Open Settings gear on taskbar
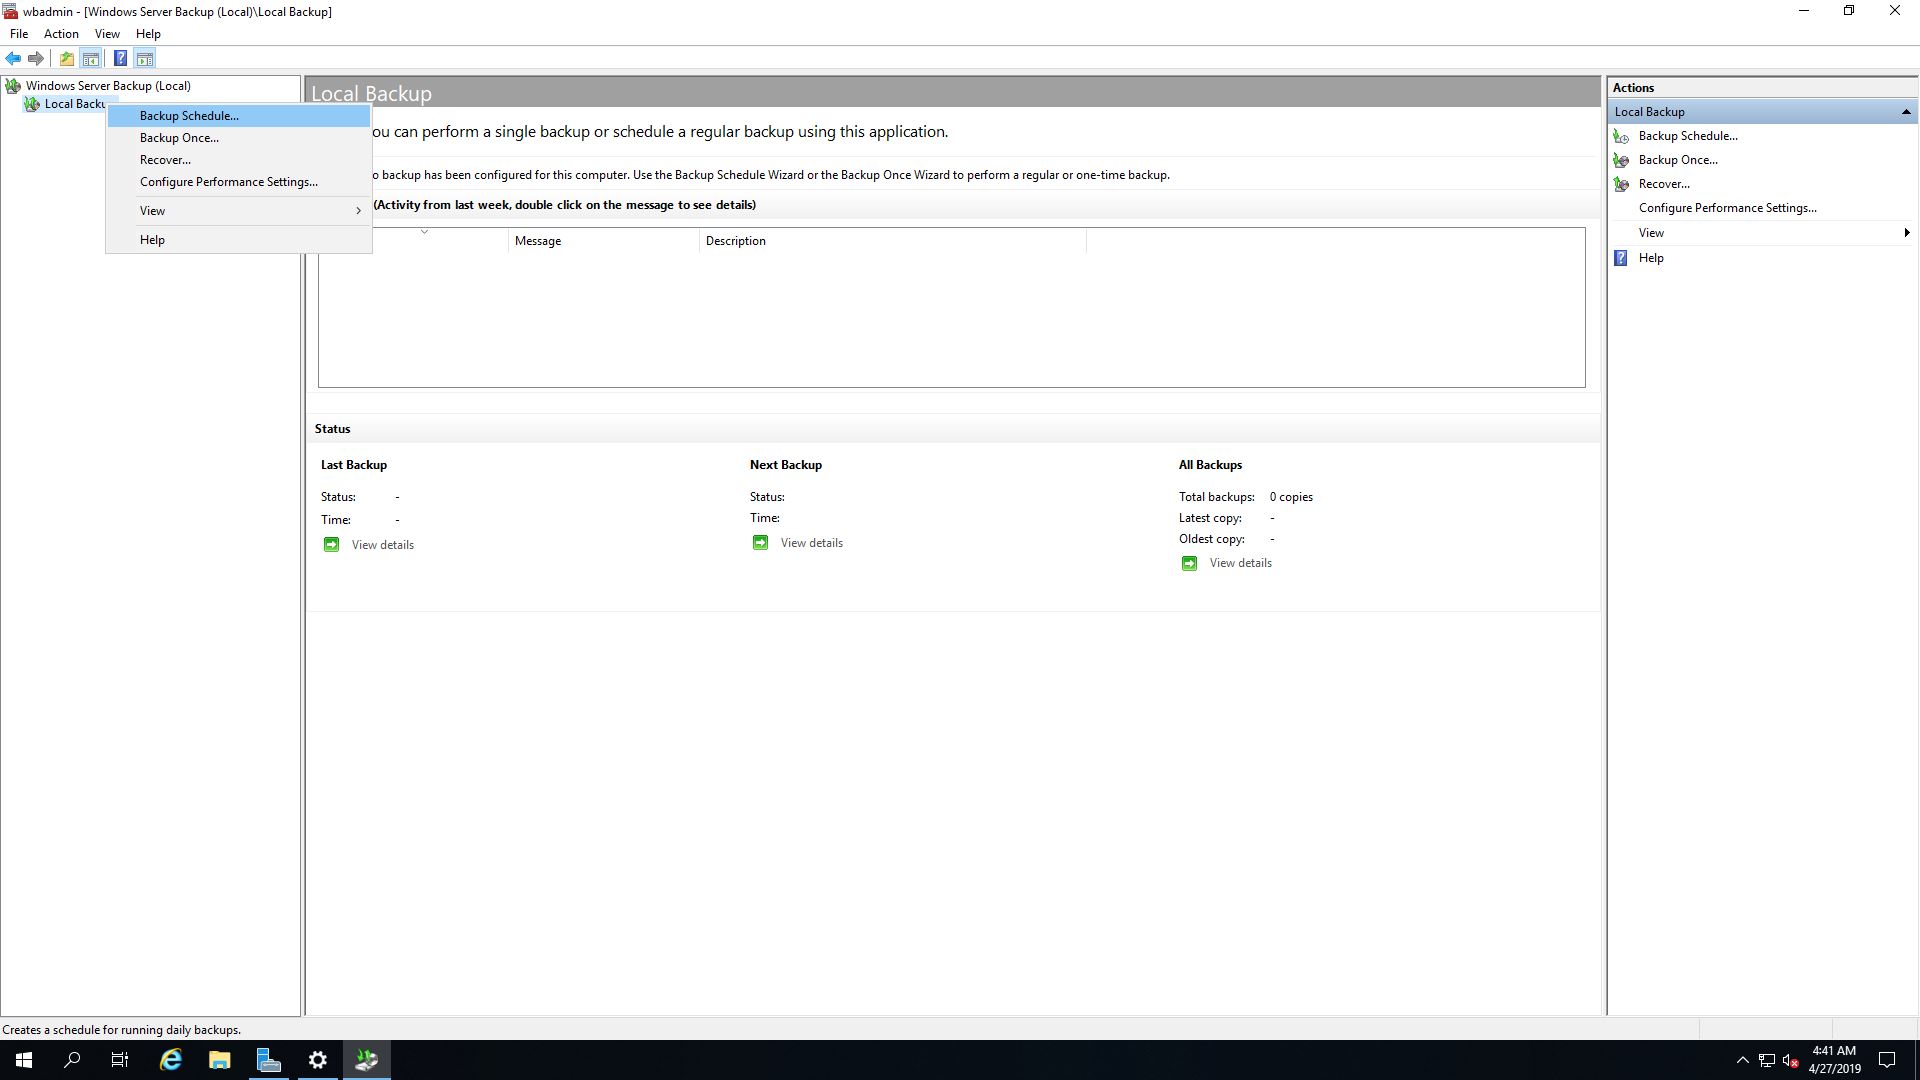 (x=317, y=1060)
